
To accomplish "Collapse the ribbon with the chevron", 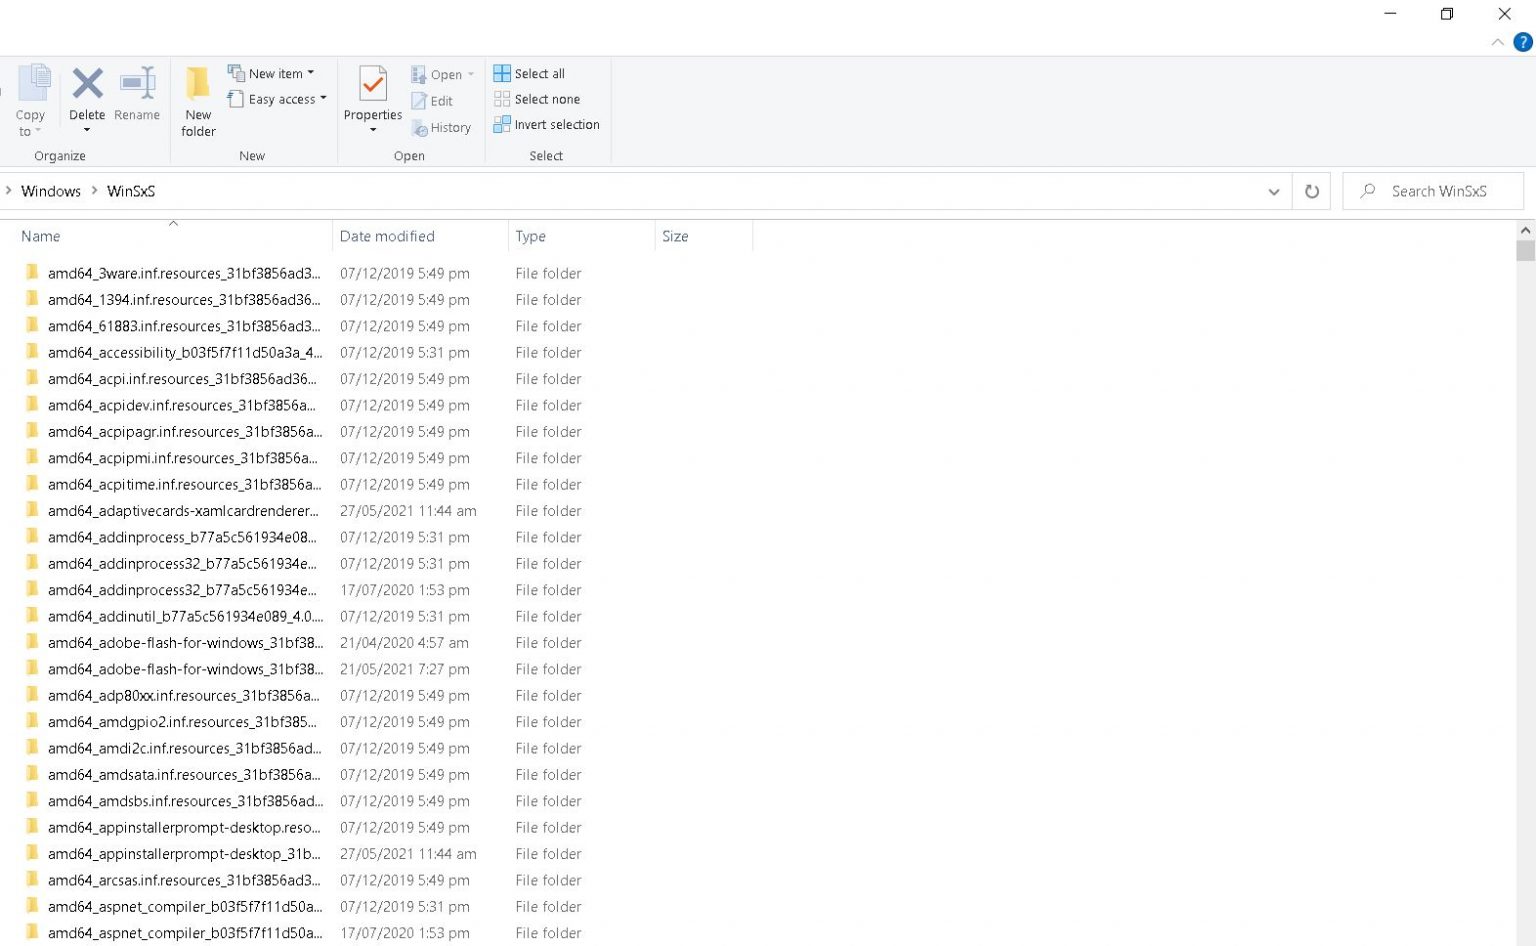I will click(1498, 42).
